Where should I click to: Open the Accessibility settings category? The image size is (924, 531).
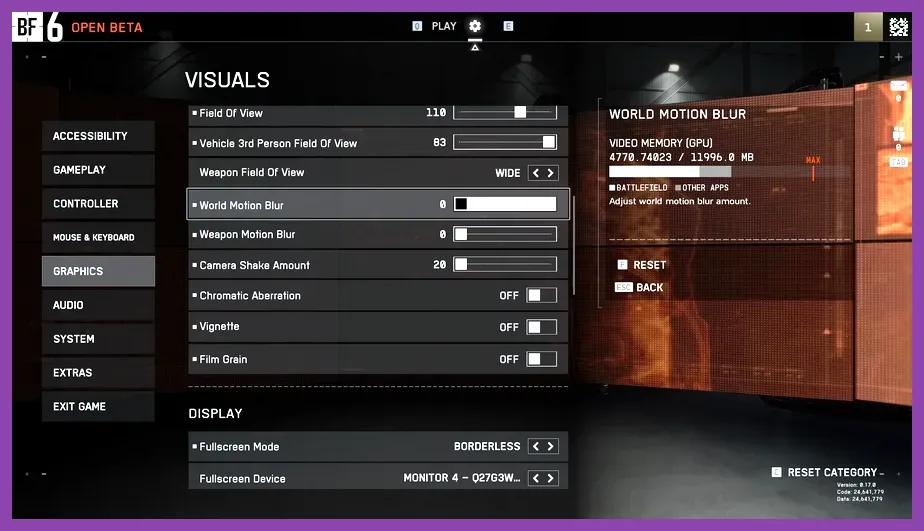pos(98,136)
